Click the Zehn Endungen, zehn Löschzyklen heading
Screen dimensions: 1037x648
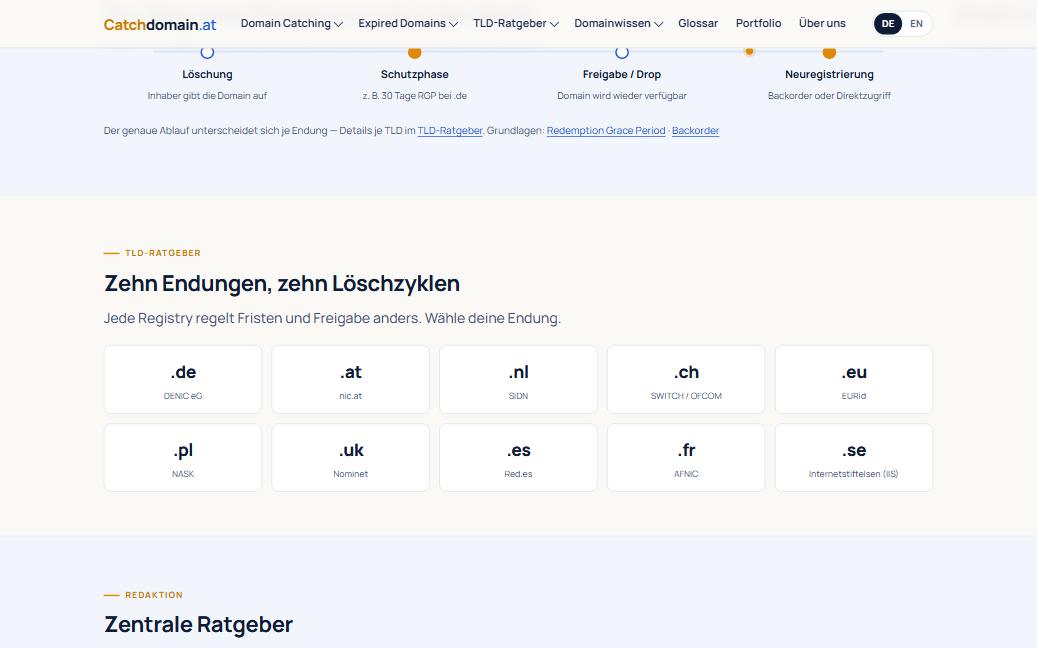pyautogui.click(x=282, y=283)
